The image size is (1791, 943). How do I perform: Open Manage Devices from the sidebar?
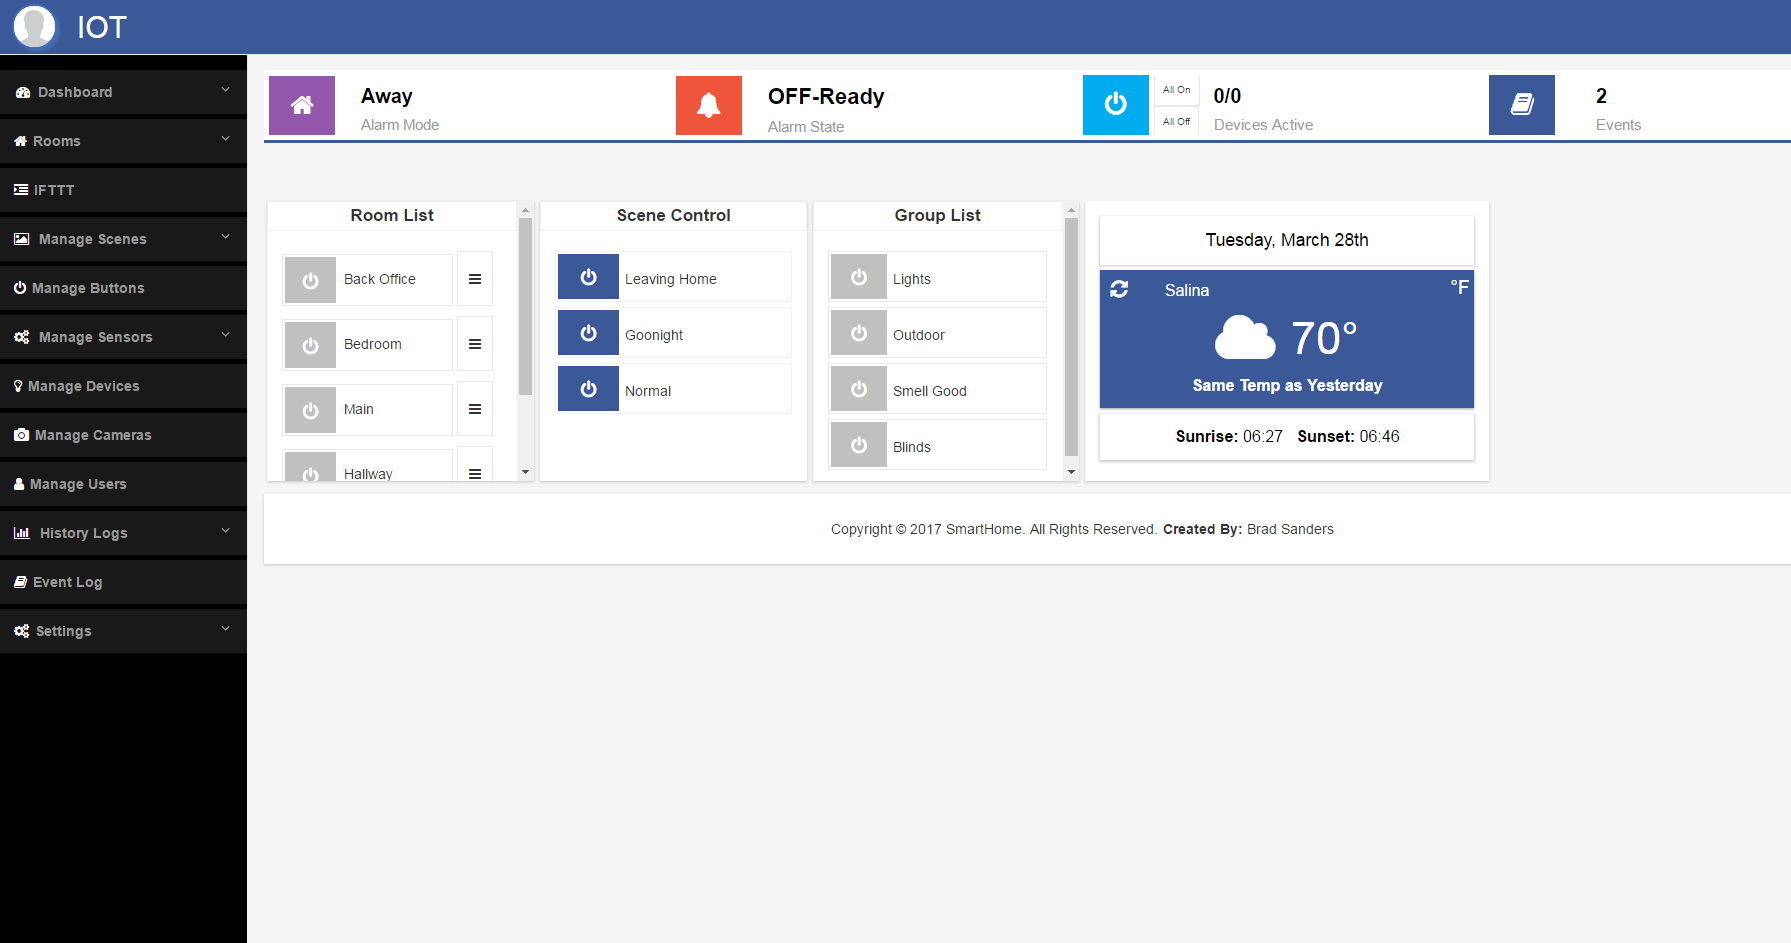pos(85,386)
